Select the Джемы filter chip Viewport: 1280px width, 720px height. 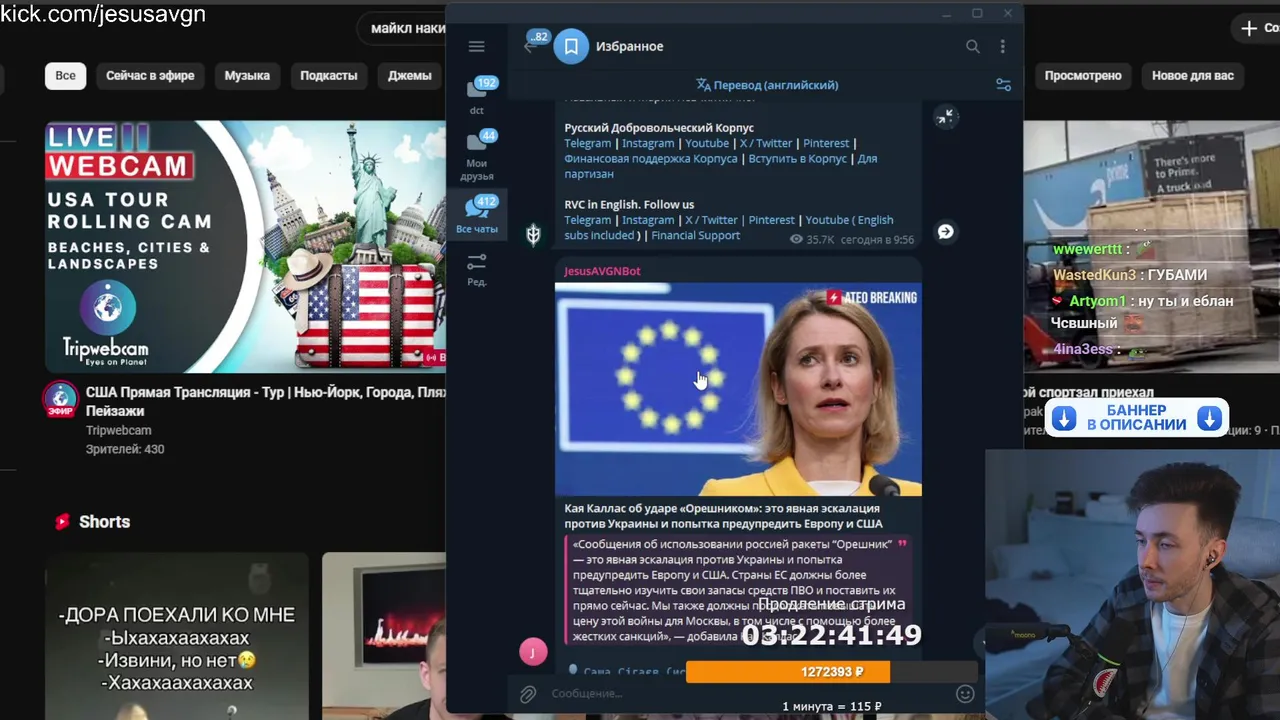(x=409, y=76)
